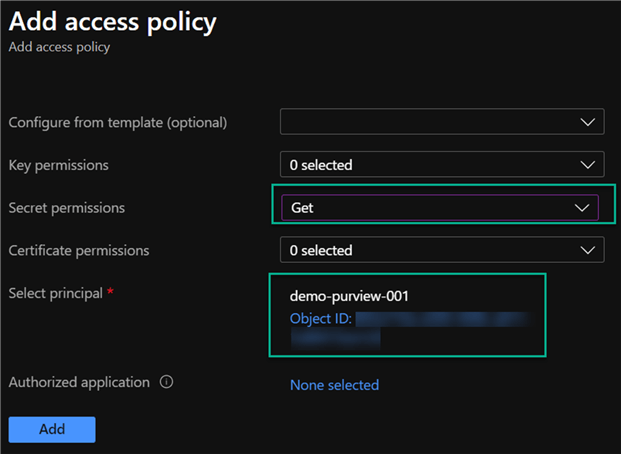
Task: Click chevron arrow of Key permissions dropdown
Action: [x=587, y=164]
